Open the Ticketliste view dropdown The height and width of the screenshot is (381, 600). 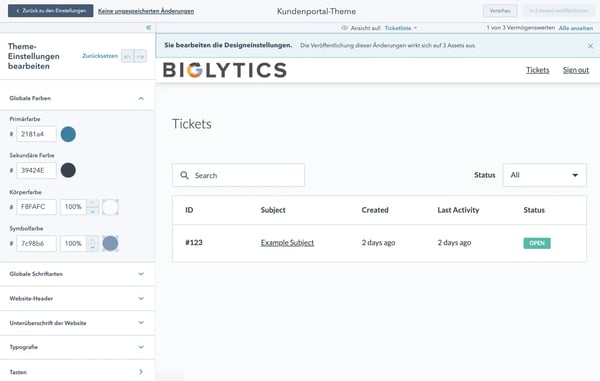(x=401, y=28)
